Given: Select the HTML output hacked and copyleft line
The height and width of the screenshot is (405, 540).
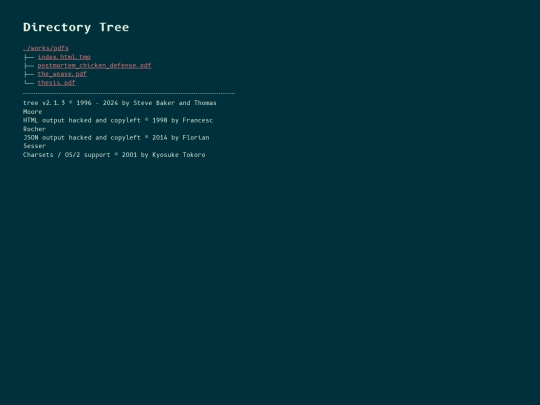Looking at the screenshot, I should (x=118, y=125).
